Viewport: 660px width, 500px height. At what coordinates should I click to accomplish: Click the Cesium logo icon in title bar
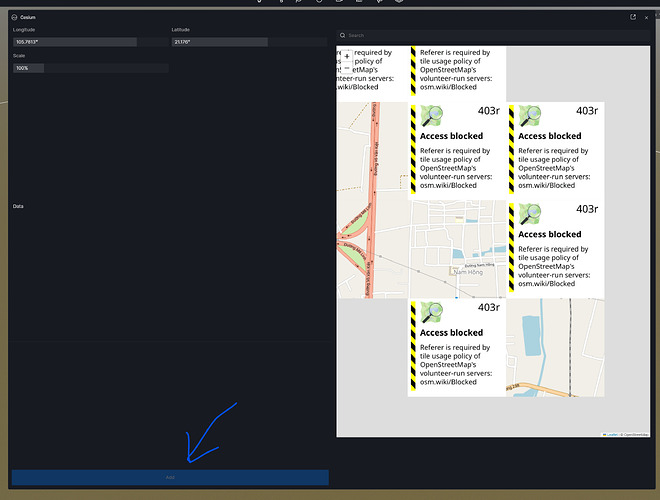point(13,17)
